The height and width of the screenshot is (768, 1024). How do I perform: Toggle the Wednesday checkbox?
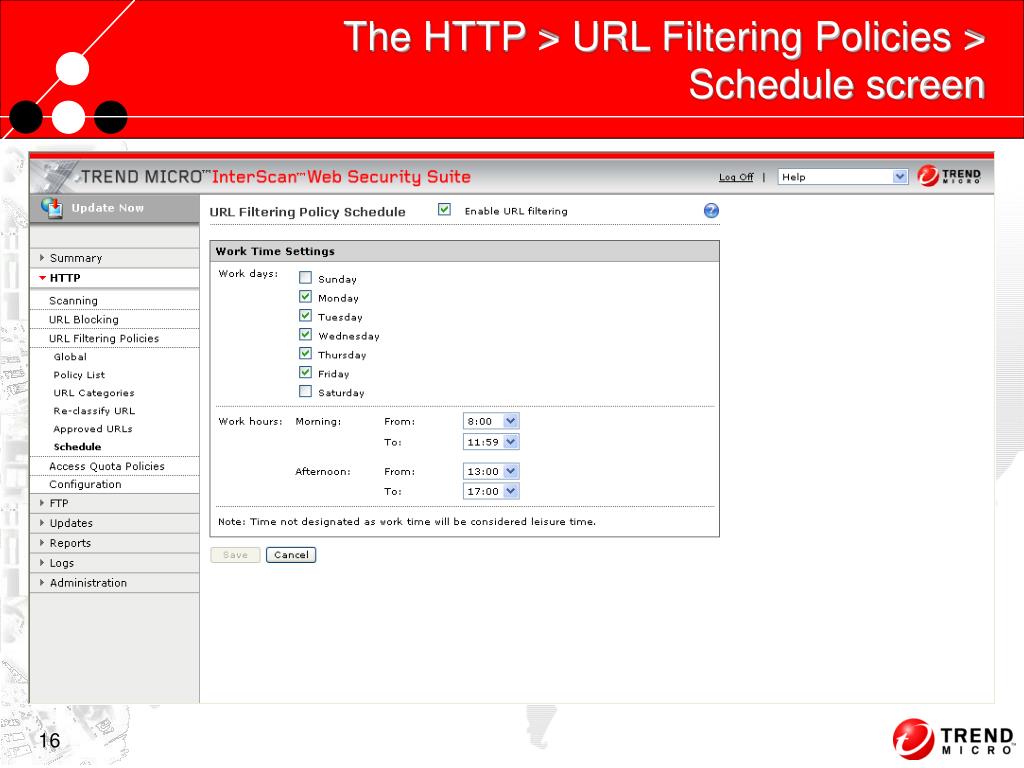click(305, 334)
